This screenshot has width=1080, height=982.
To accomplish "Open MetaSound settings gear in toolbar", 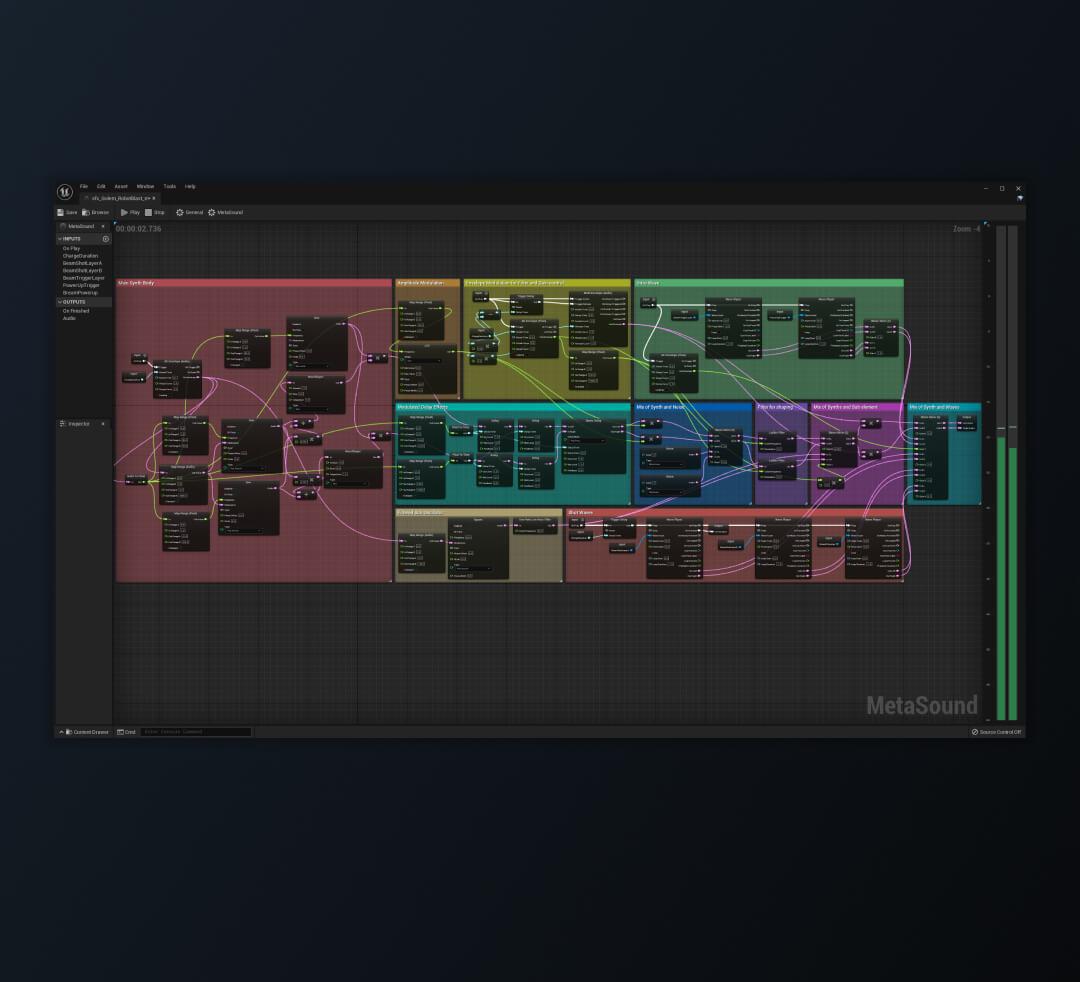I will [x=211, y=213].
